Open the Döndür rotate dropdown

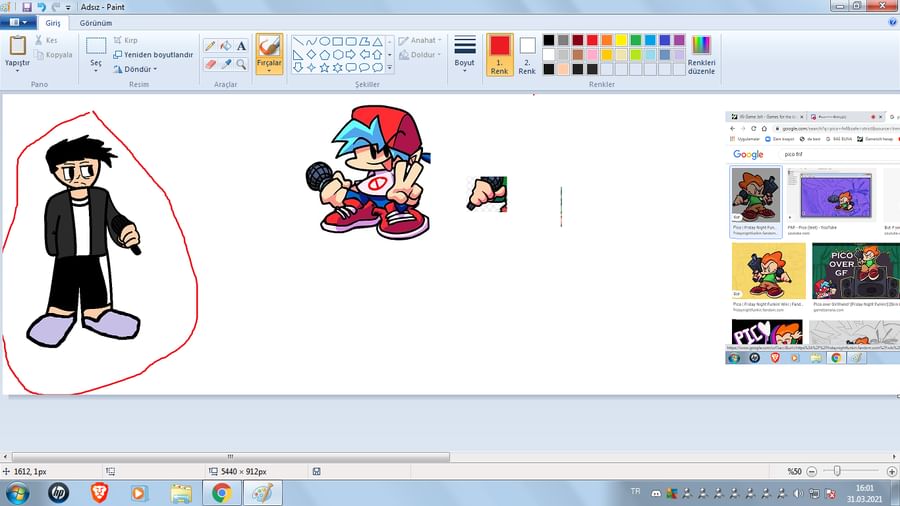click(x=135, y=69)
